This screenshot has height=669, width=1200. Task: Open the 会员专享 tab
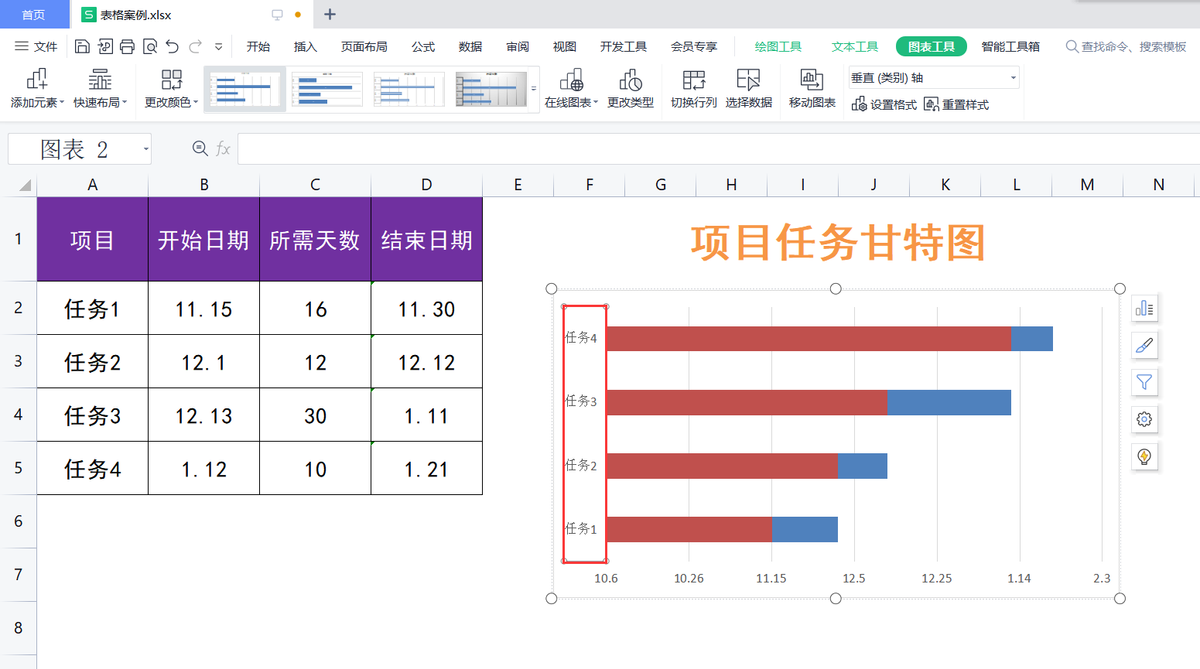[x=694, y=46]
